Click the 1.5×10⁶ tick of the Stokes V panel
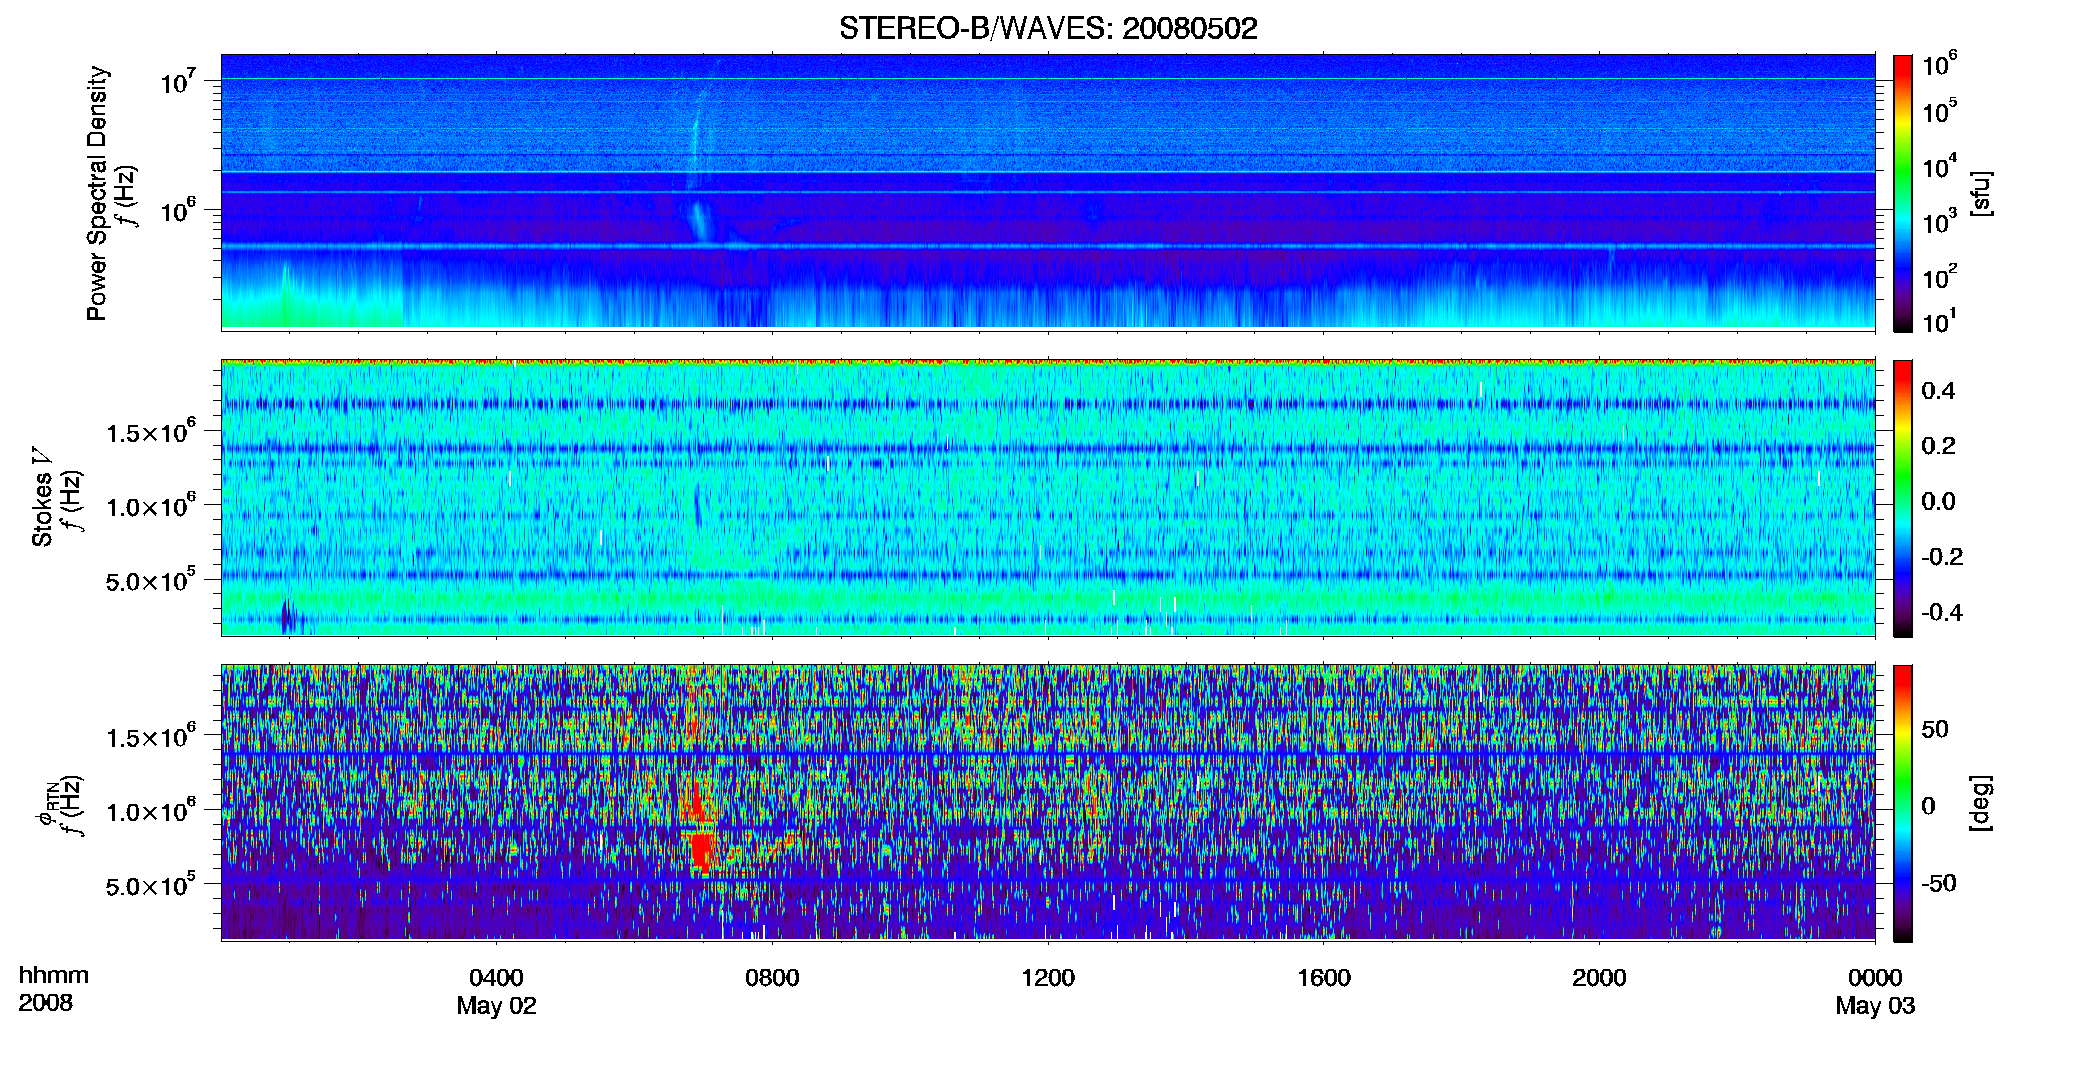The image size is (2096, 1080). tap(150, 432)
